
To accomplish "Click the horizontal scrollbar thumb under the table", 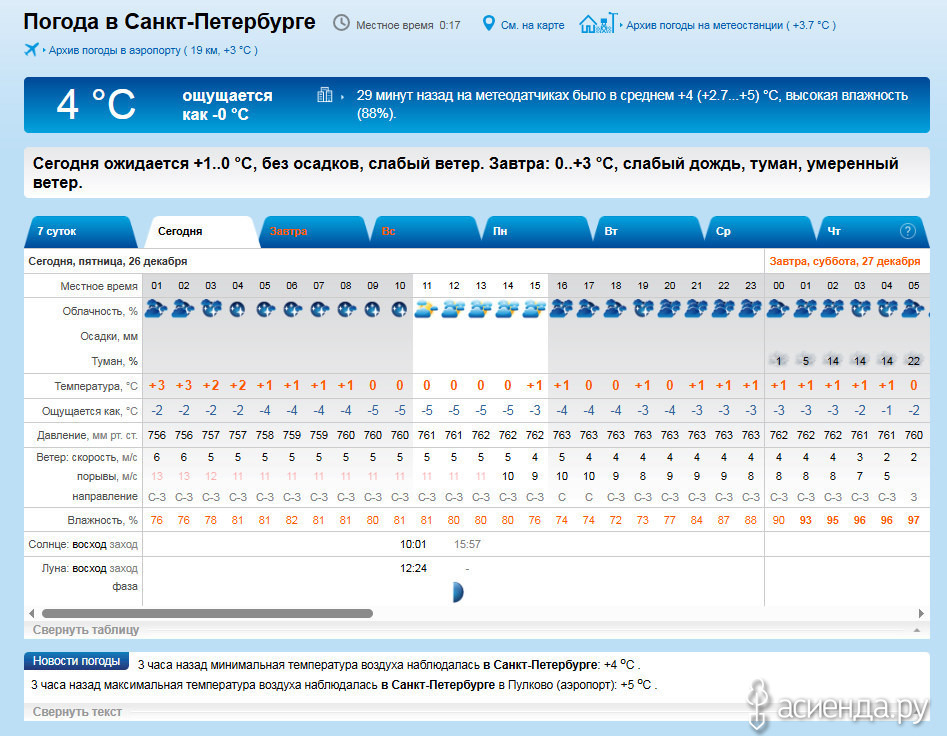I will 207,613.
